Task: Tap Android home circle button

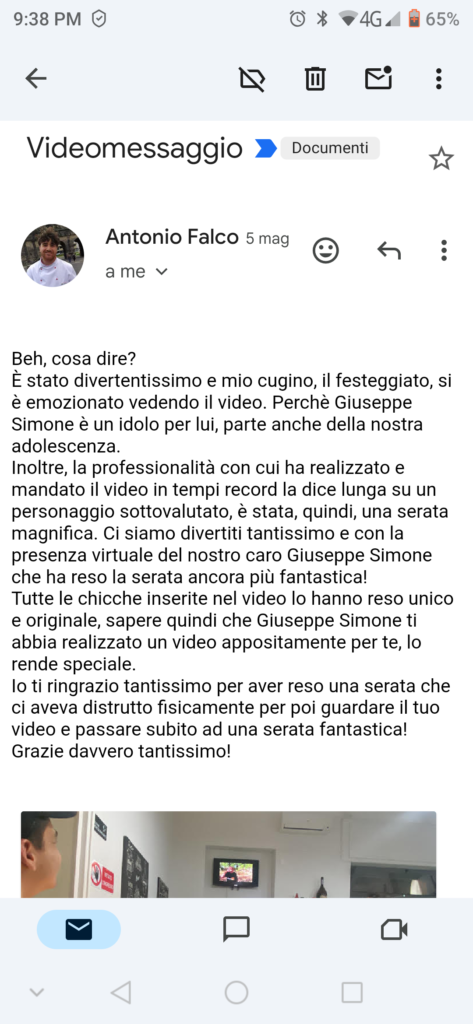Action: pyautogui.click(x=236, y=993)
